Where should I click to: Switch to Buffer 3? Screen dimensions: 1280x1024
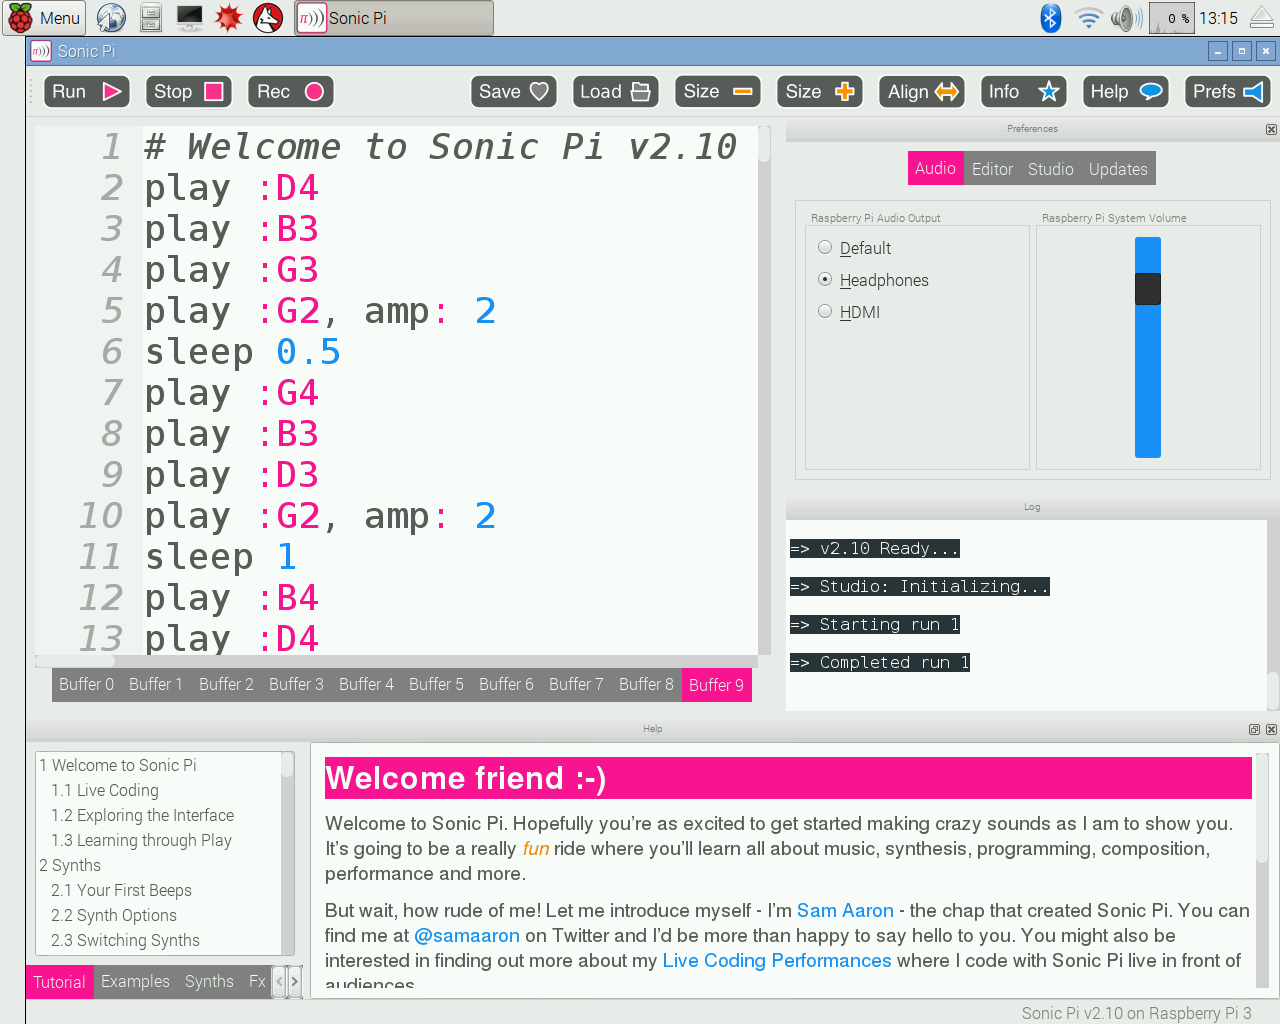click(296, 684)
